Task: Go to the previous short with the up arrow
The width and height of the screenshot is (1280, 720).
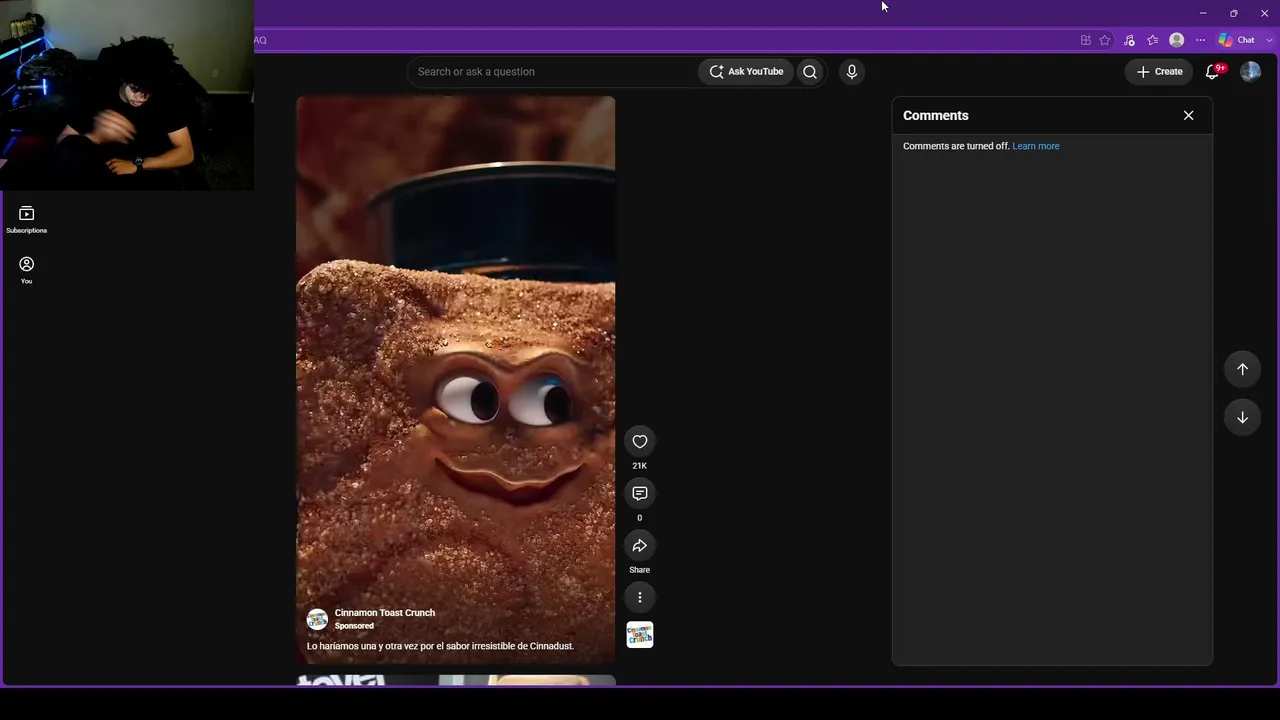Action: point(1243,370)
